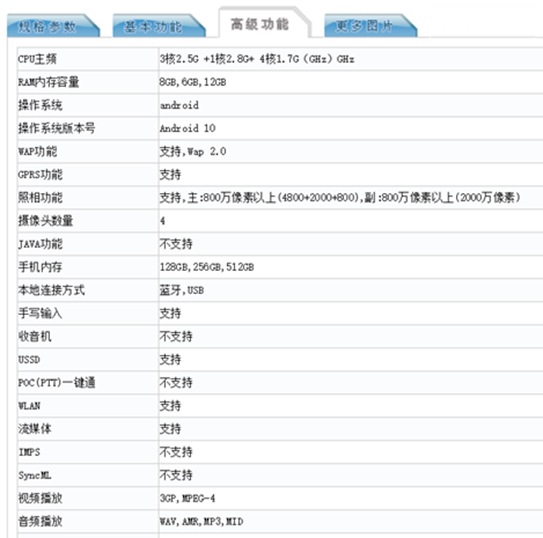Click the RAM内存容量 row label
543x538 pixels.
point(48,82)
